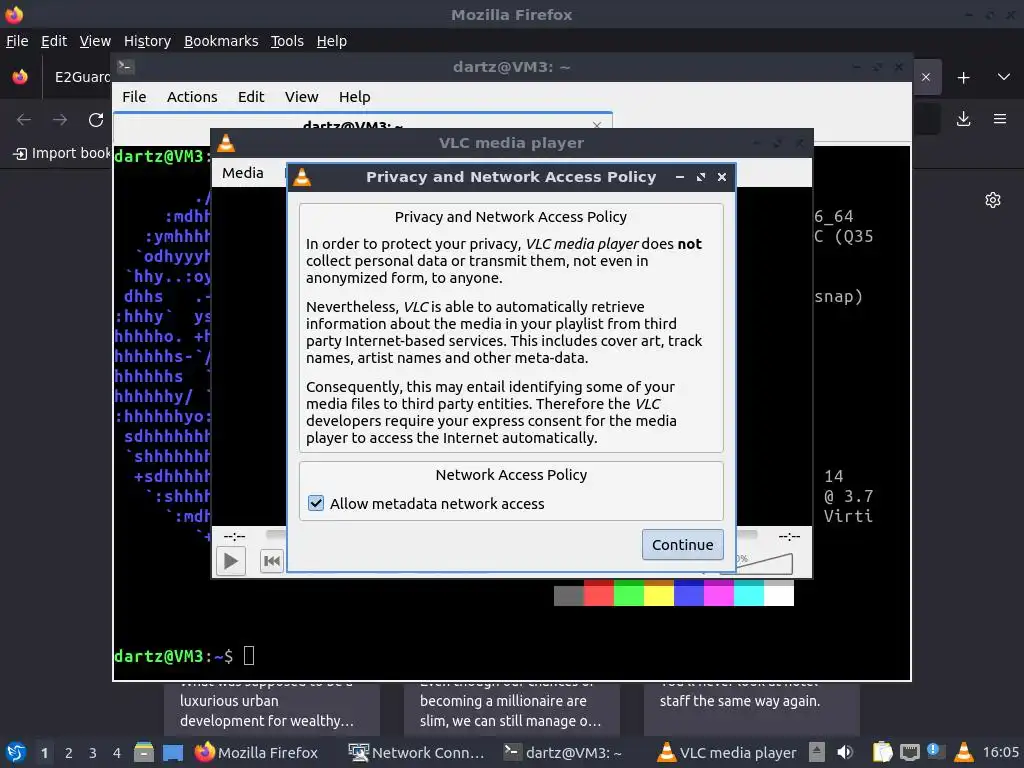Open the Firefox File menu
1024x768 pixels.
click(17, 41)
